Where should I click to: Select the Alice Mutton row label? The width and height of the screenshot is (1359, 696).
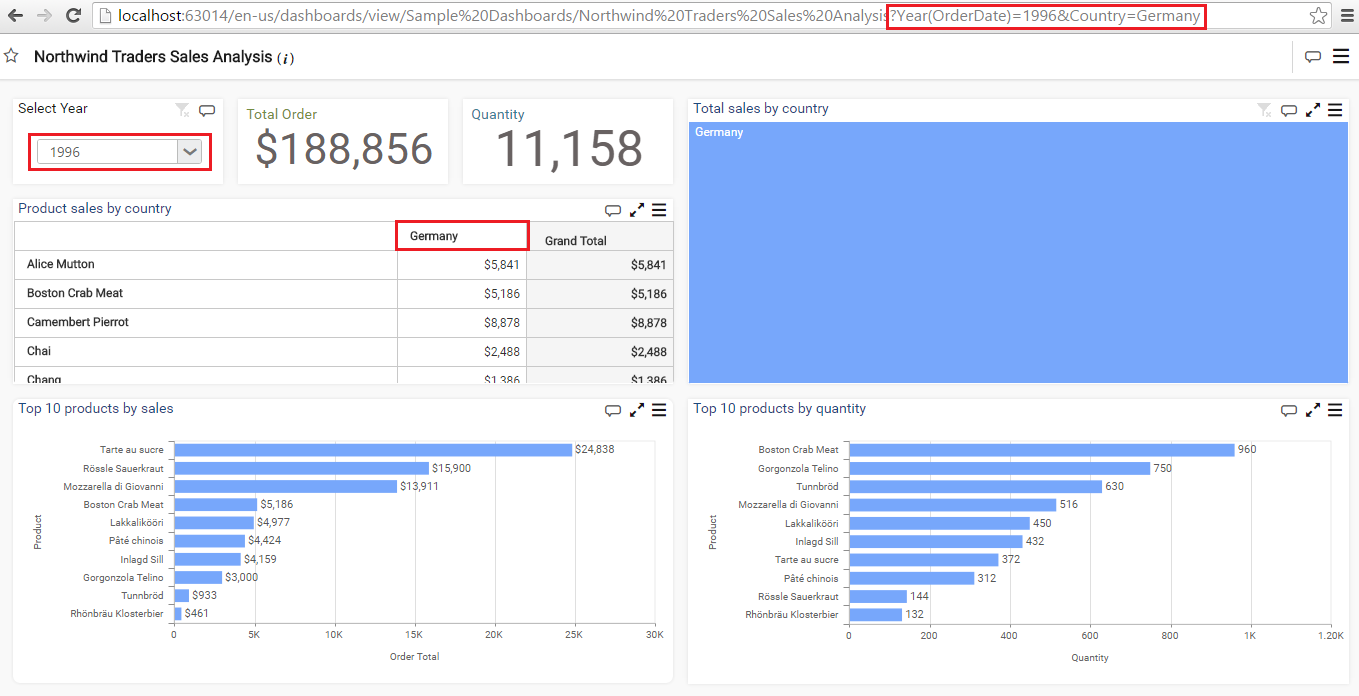pos(61,264)
